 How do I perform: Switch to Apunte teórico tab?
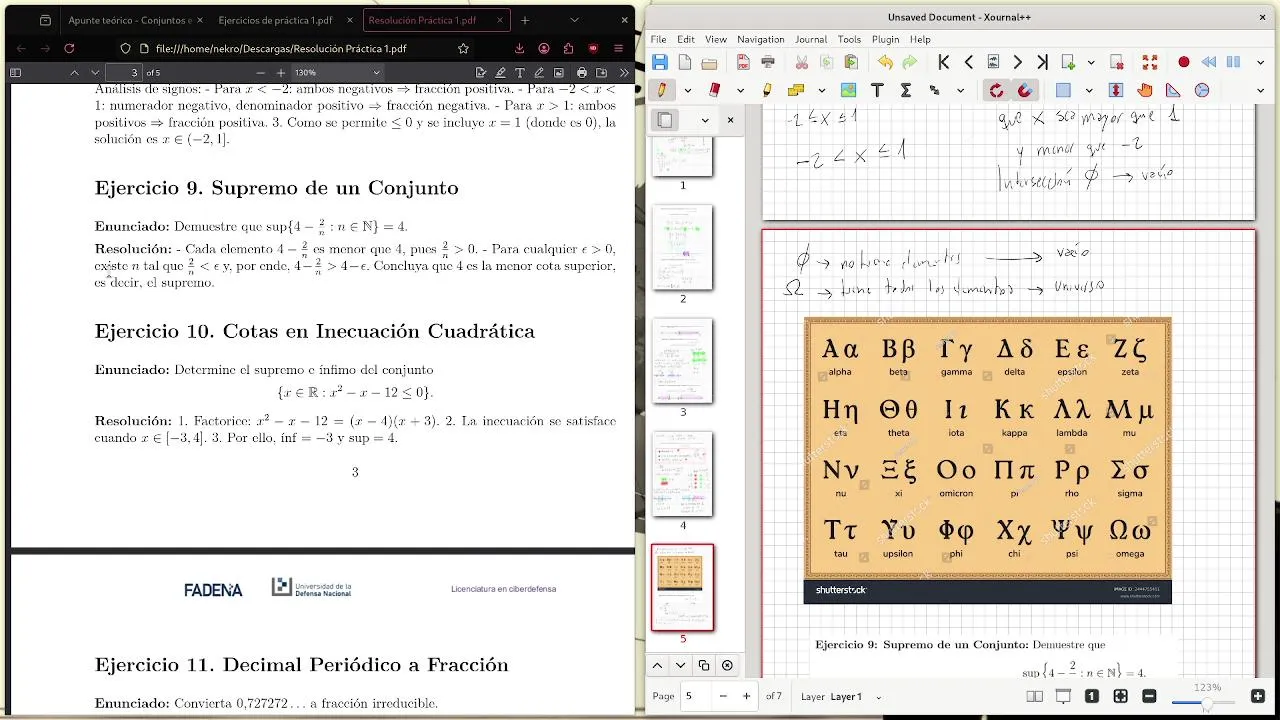click(128, 20)
